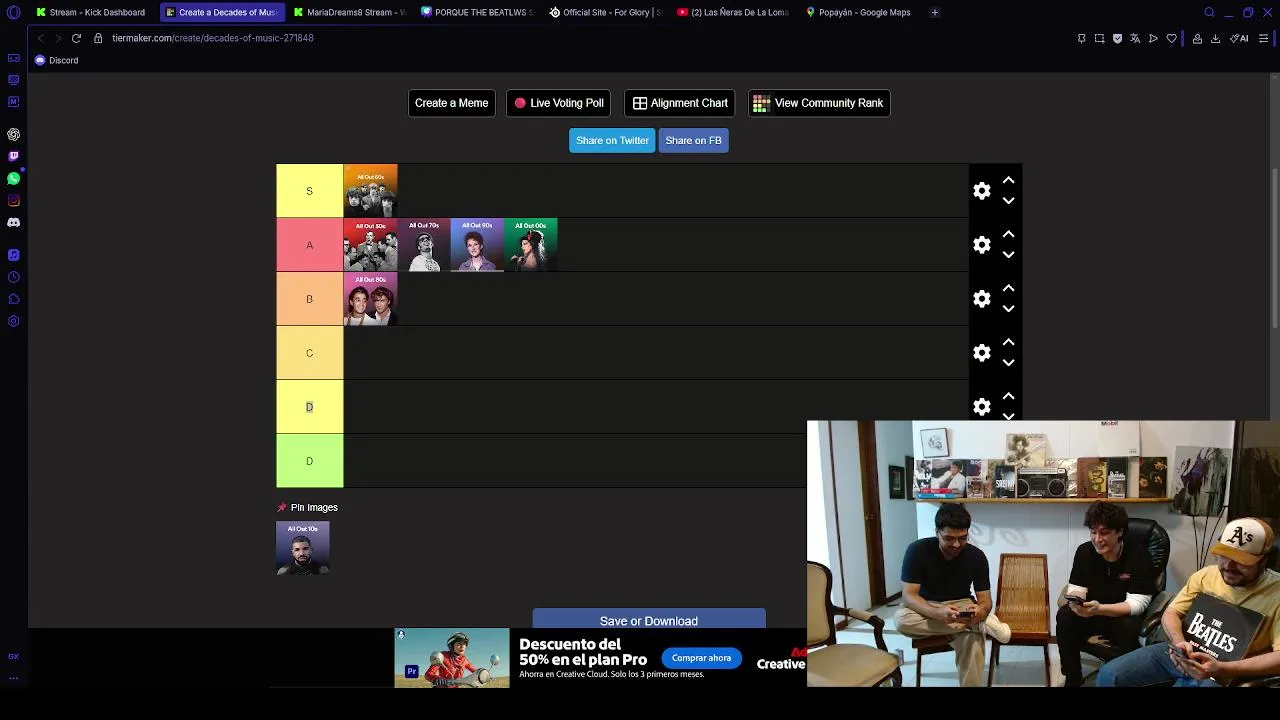Click View Community Rank button
Screen dimensions: 1280x720
[819, 103]
